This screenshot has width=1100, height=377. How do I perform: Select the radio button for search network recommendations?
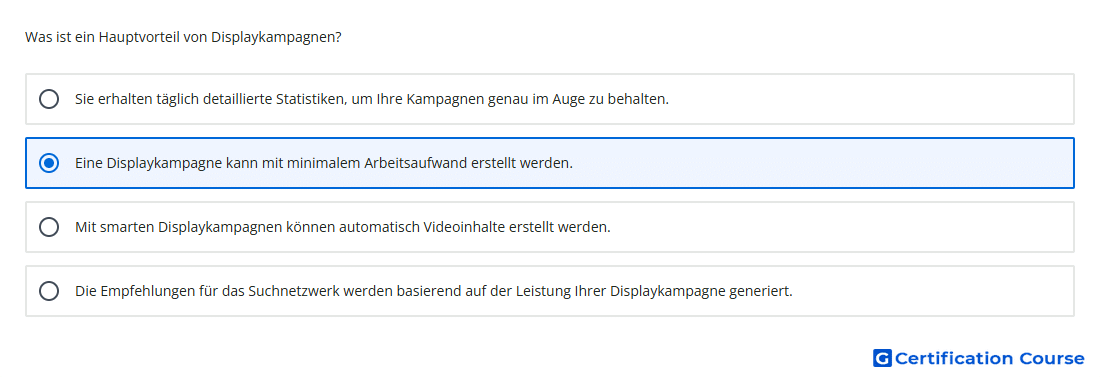49,291
